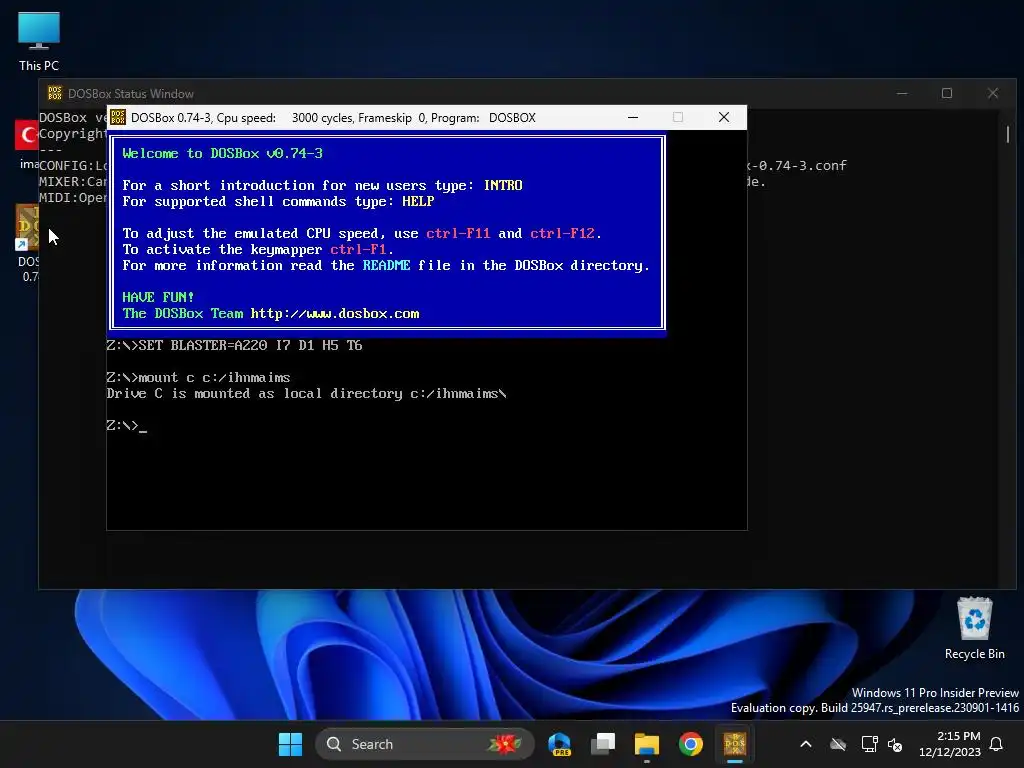Minimize the DOSBox Status Window

click(902, 93)
